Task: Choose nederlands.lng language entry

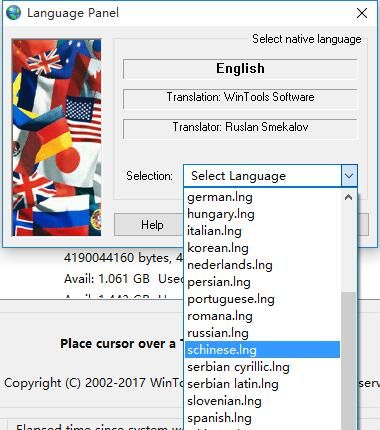Action: 262,265
